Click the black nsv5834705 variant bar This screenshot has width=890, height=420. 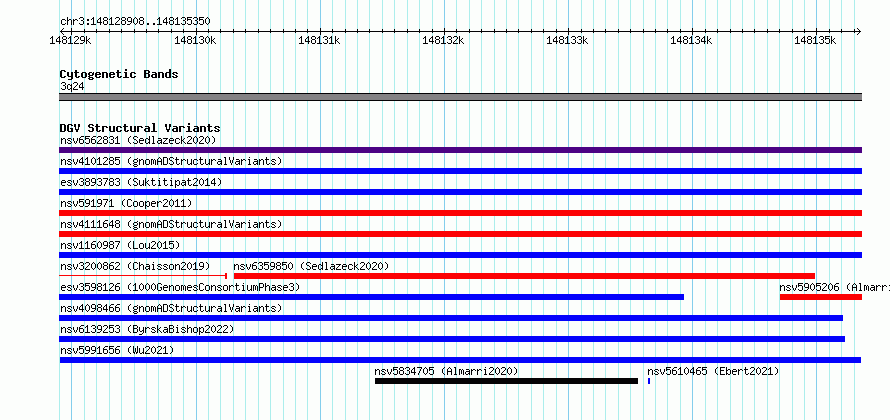506,381
